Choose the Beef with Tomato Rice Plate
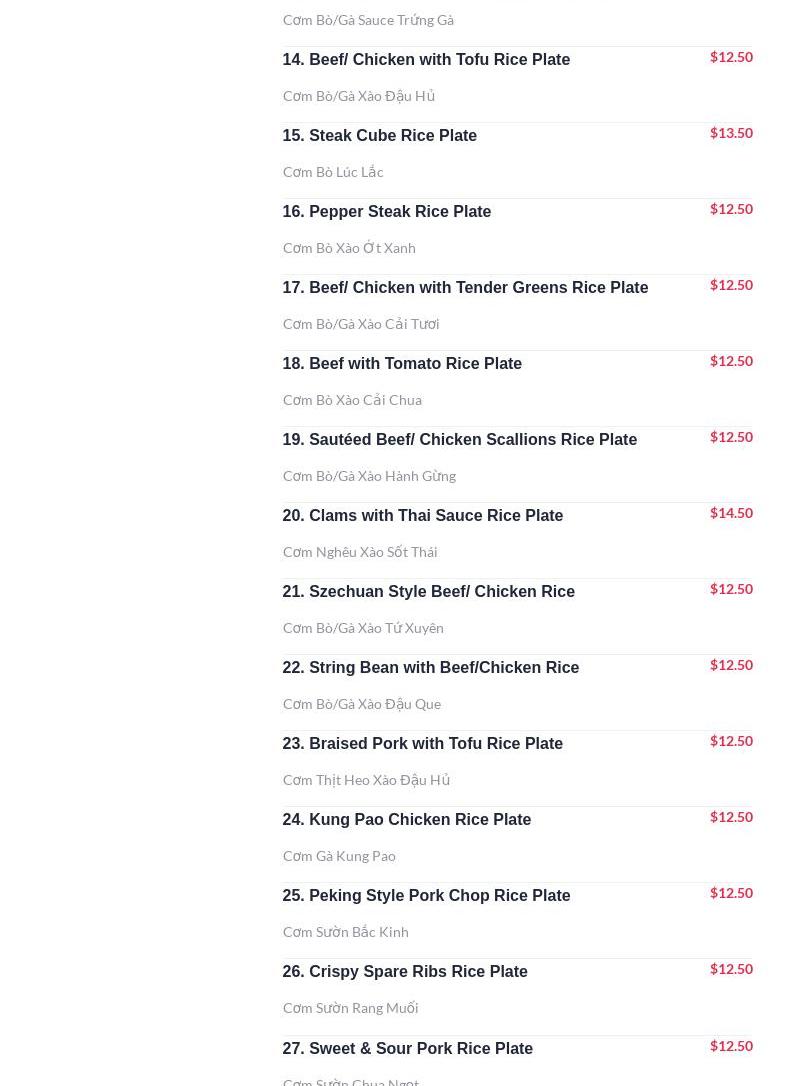The image size is (785, 1086). tap(402, 364)
